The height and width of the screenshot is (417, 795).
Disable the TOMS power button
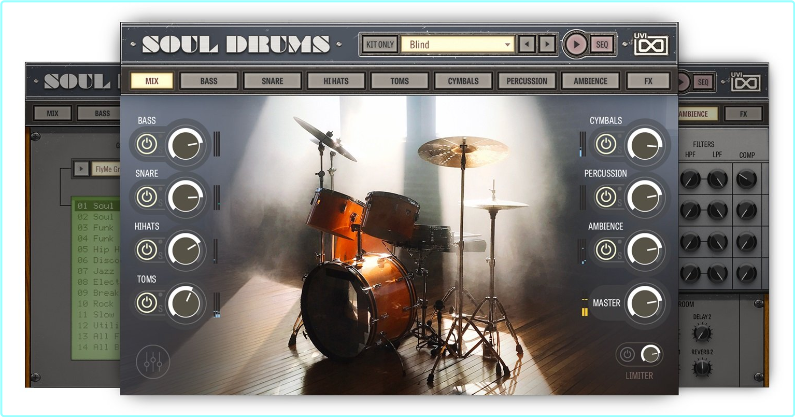pos(147,302)
